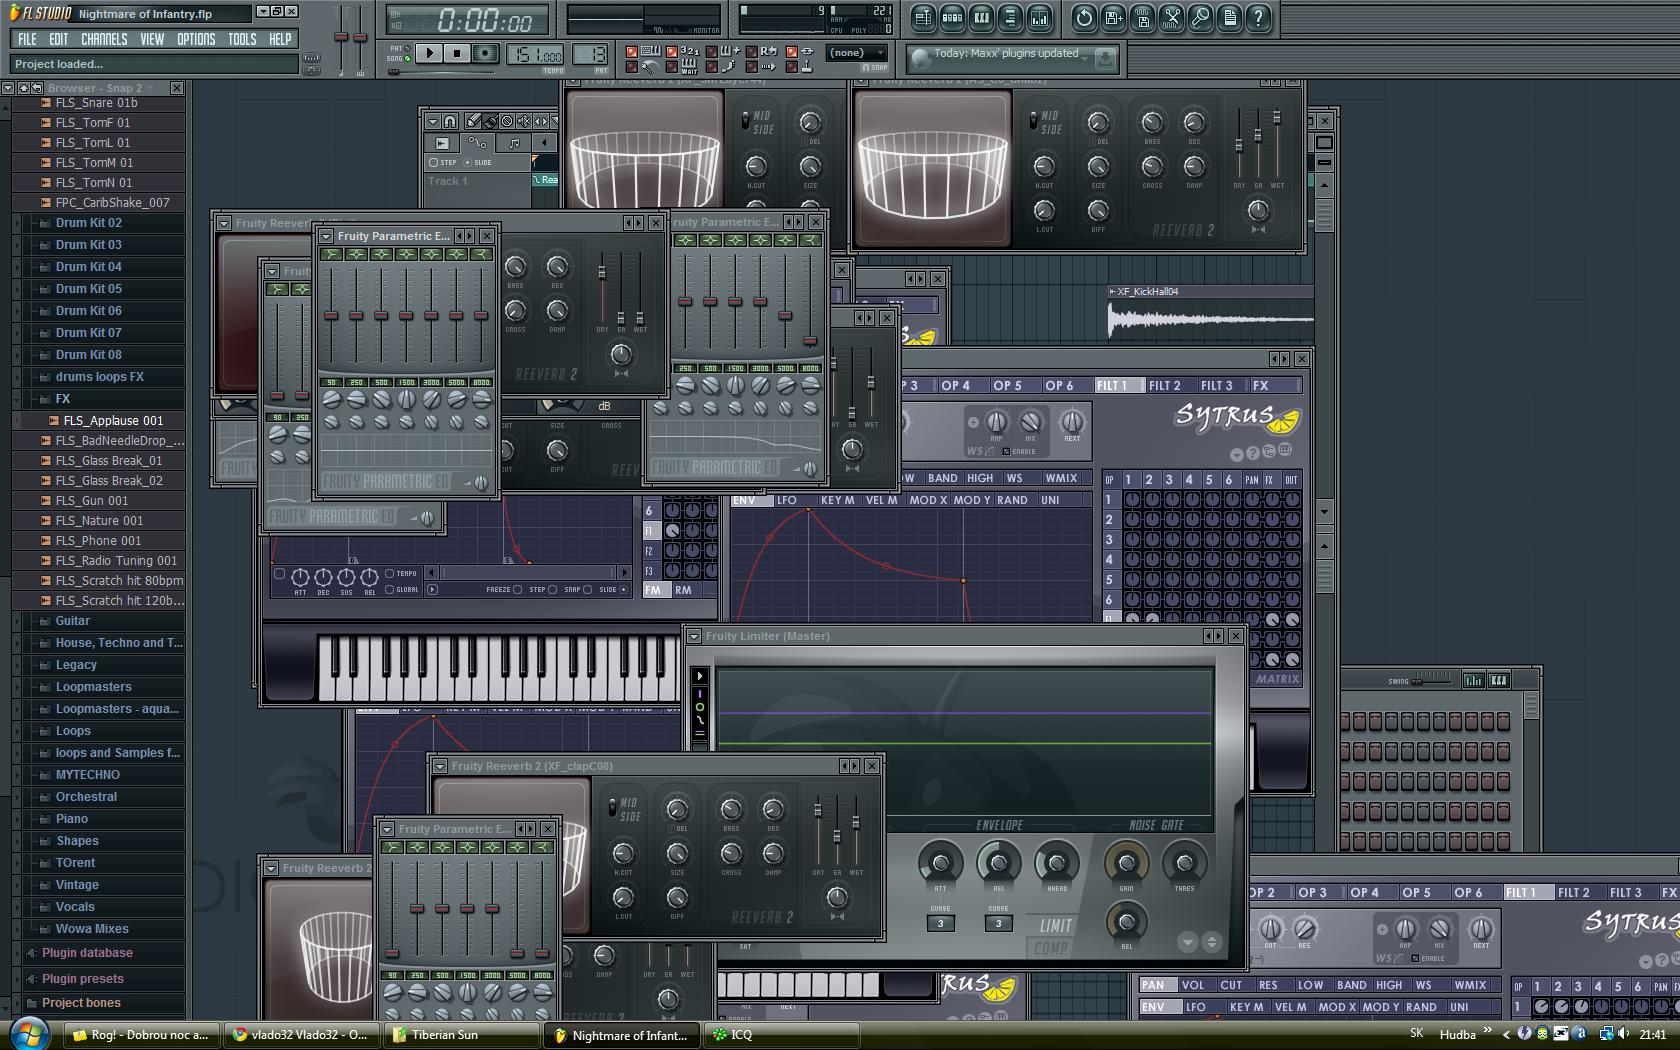Open the project info document icon
1680x1050 pixels.
1229,18
